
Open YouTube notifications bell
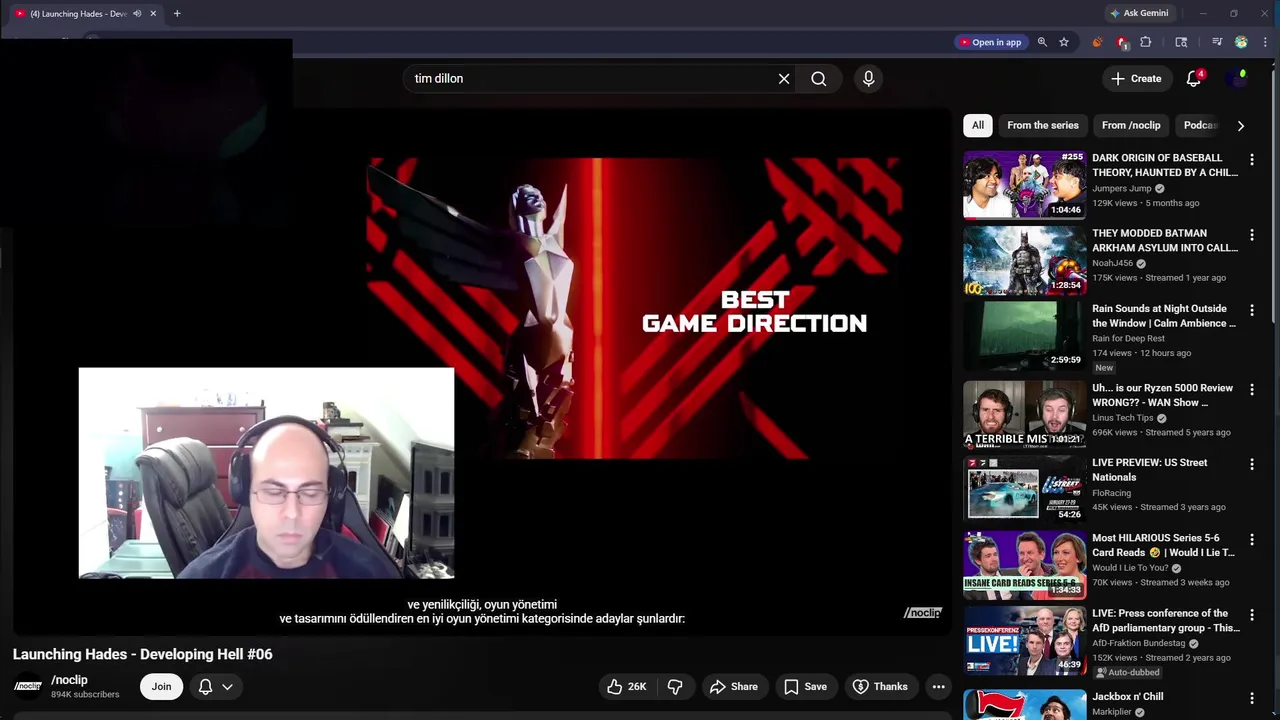[1194, 79]
